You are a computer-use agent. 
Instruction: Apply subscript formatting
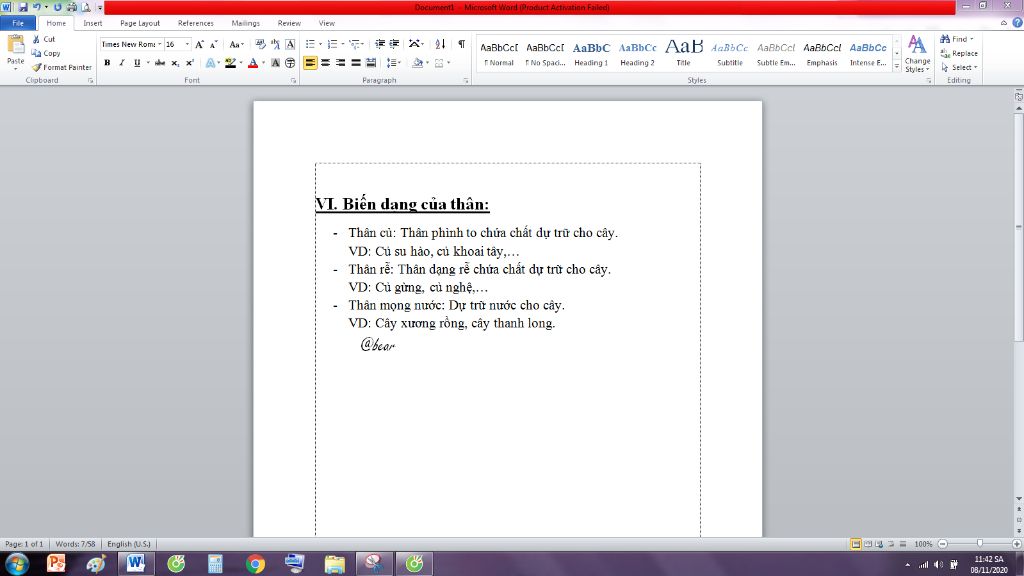pos(175,63)
